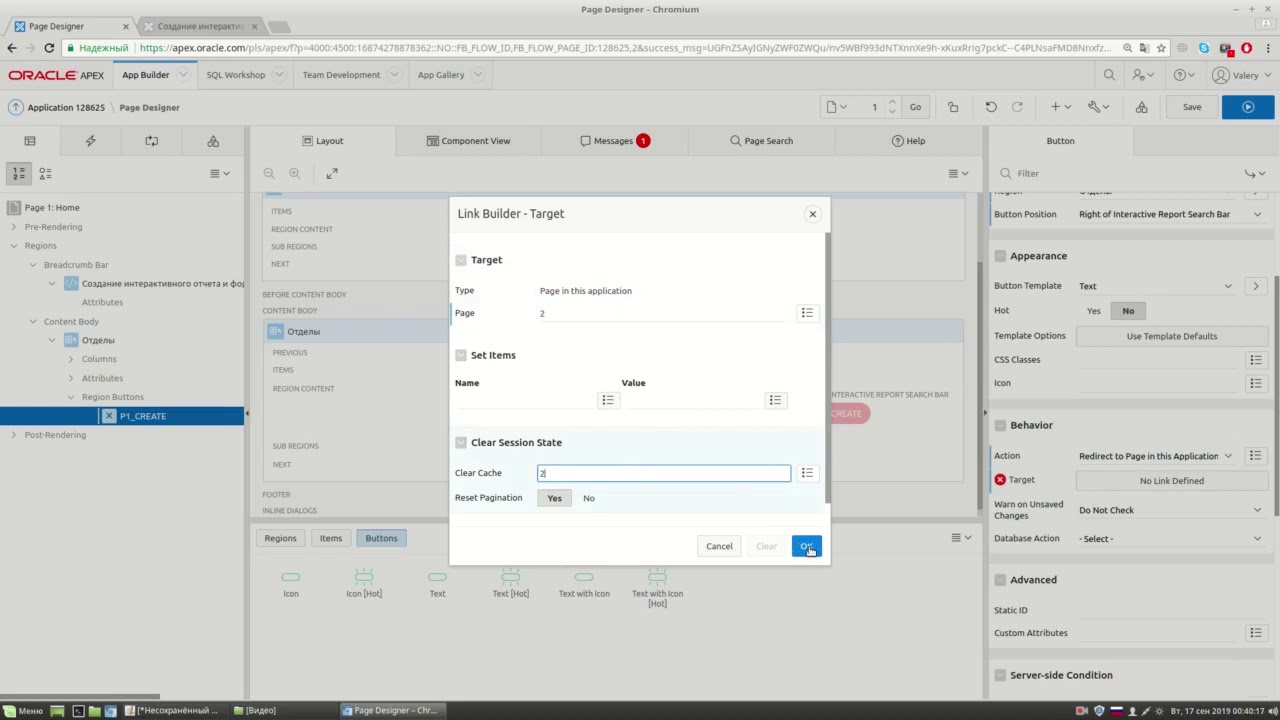Screen dimensions: 1280x720
Task: Click the SQL Workshop menu
Action: click(x=236, y=75)
